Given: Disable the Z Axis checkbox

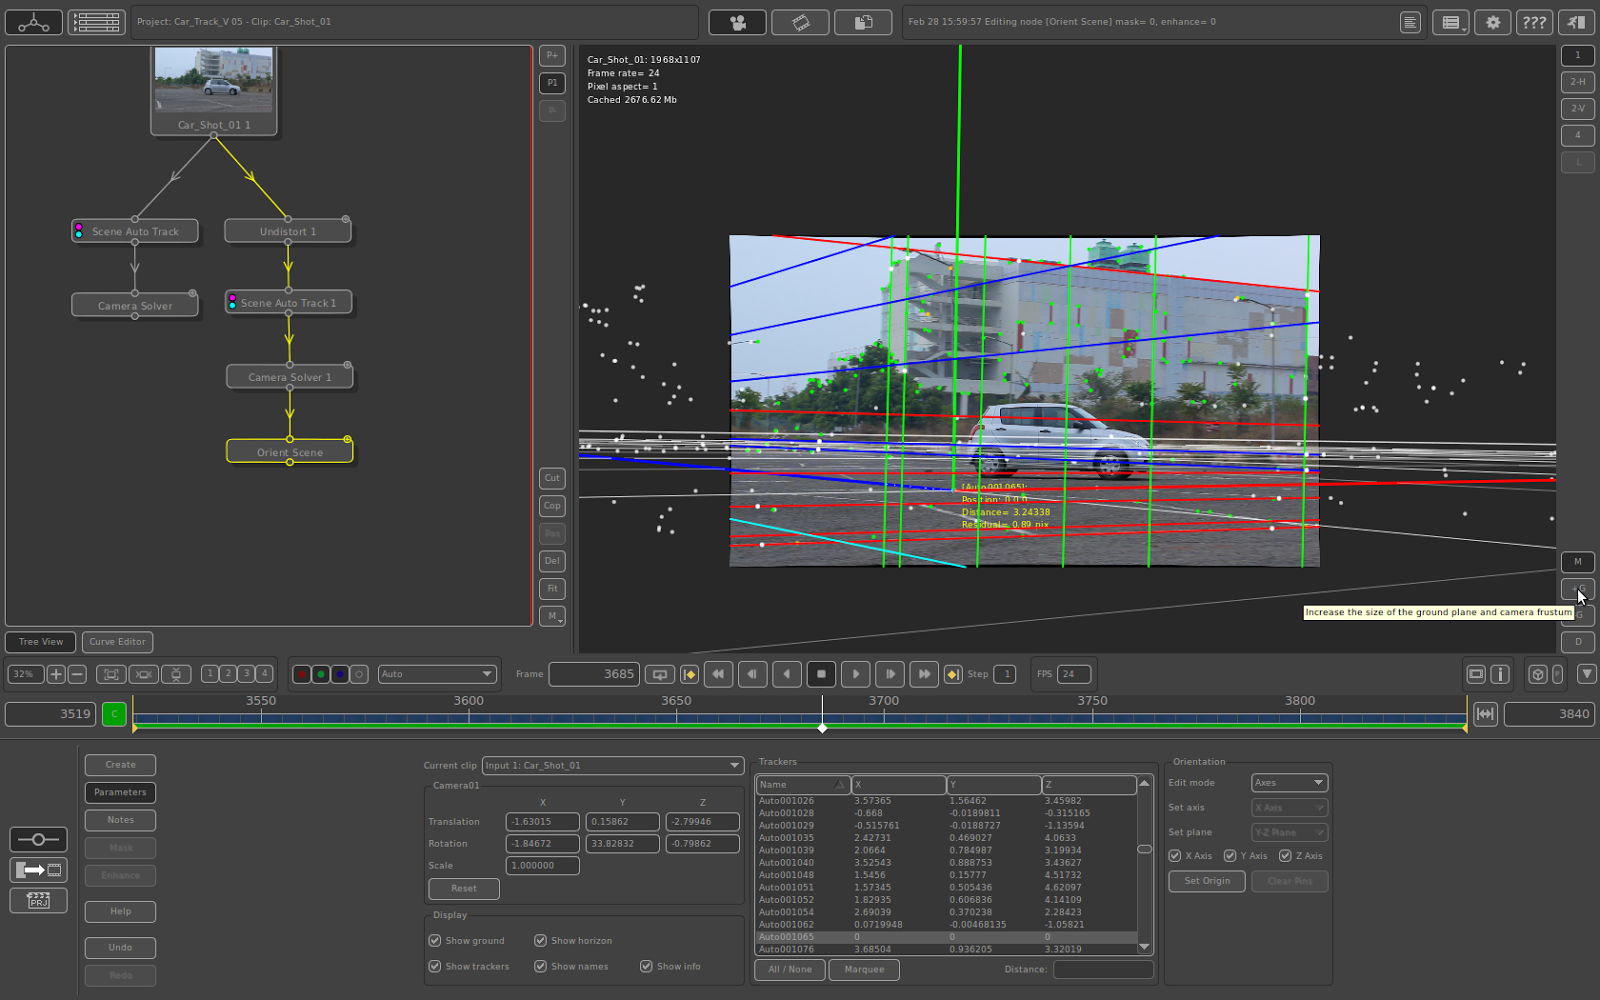Looking at the screenshot, I should coord(1285,856).
